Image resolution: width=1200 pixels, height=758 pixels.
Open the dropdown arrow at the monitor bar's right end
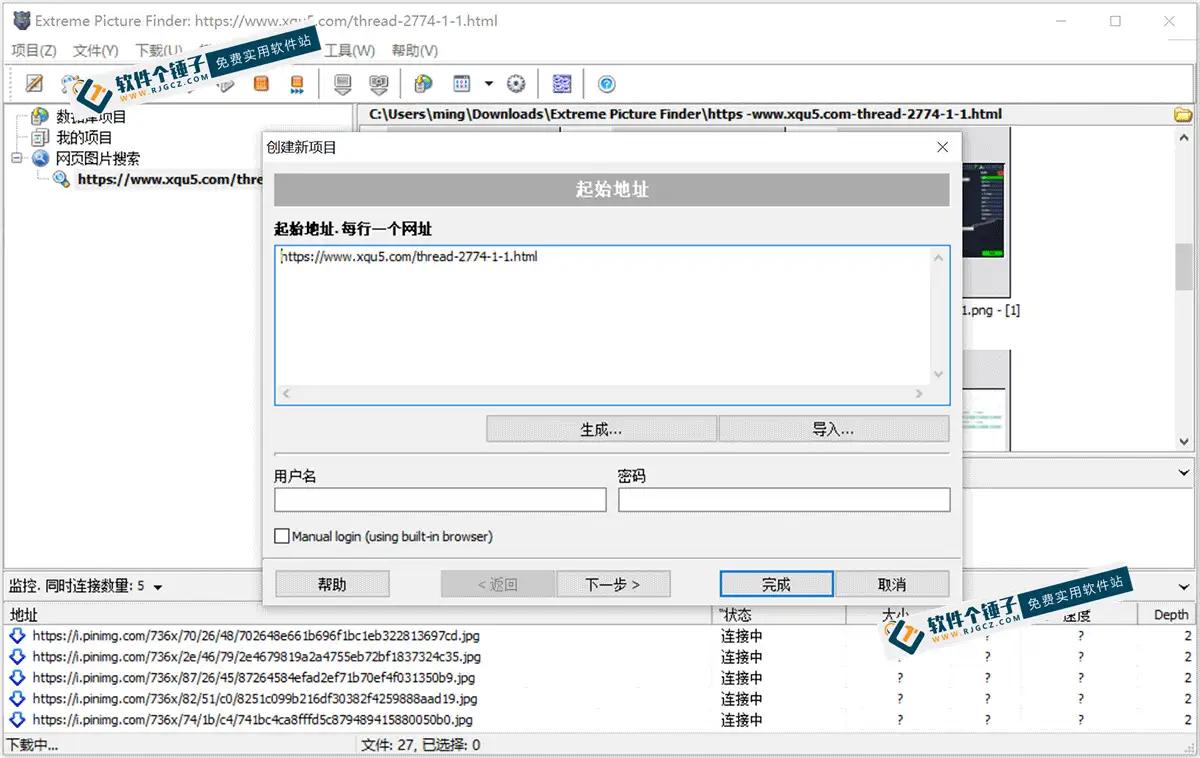[1183, 586]
